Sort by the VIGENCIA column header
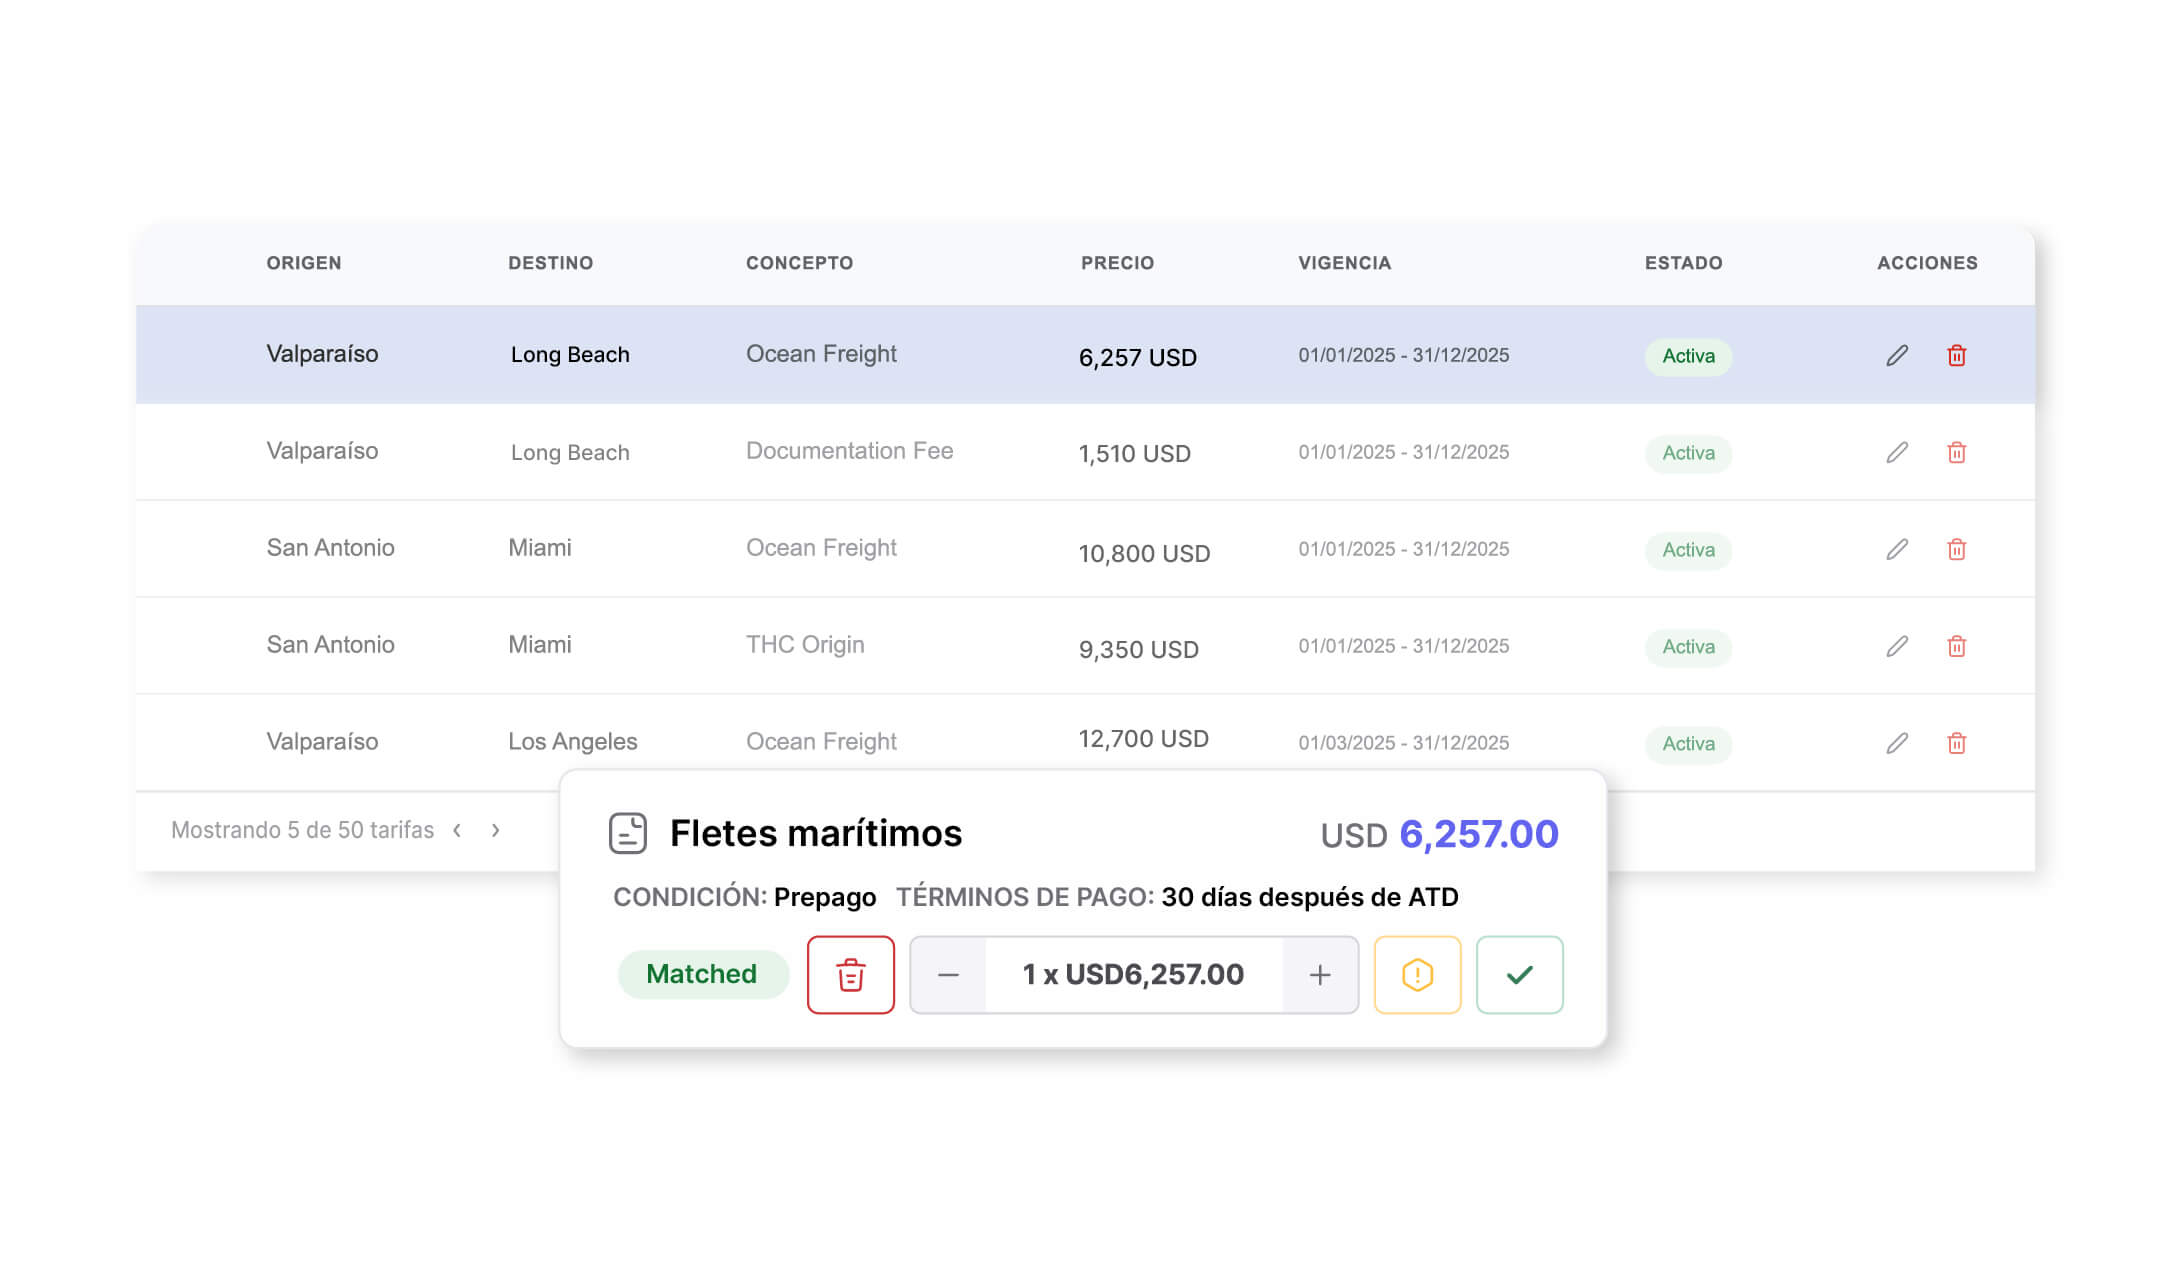The height and width of the screenshot is (1271, 2167). 1344,263
